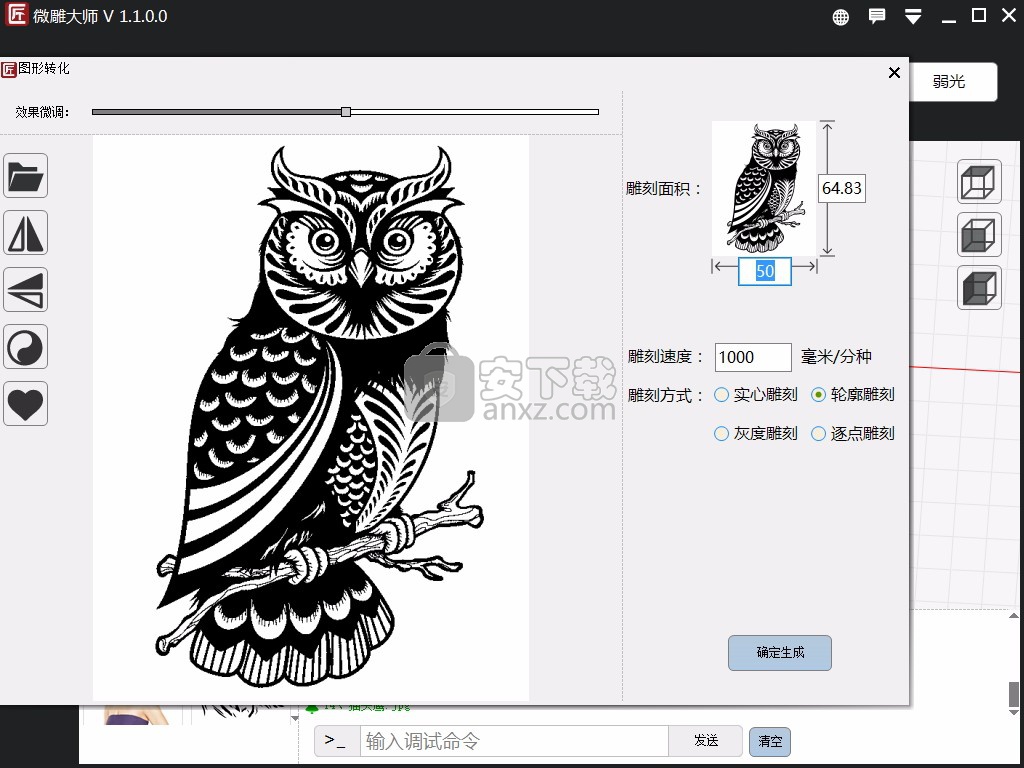Select the half-shaded cube view icon
The height and width of the screenshot is (768, 1024).
coord(979,234)
